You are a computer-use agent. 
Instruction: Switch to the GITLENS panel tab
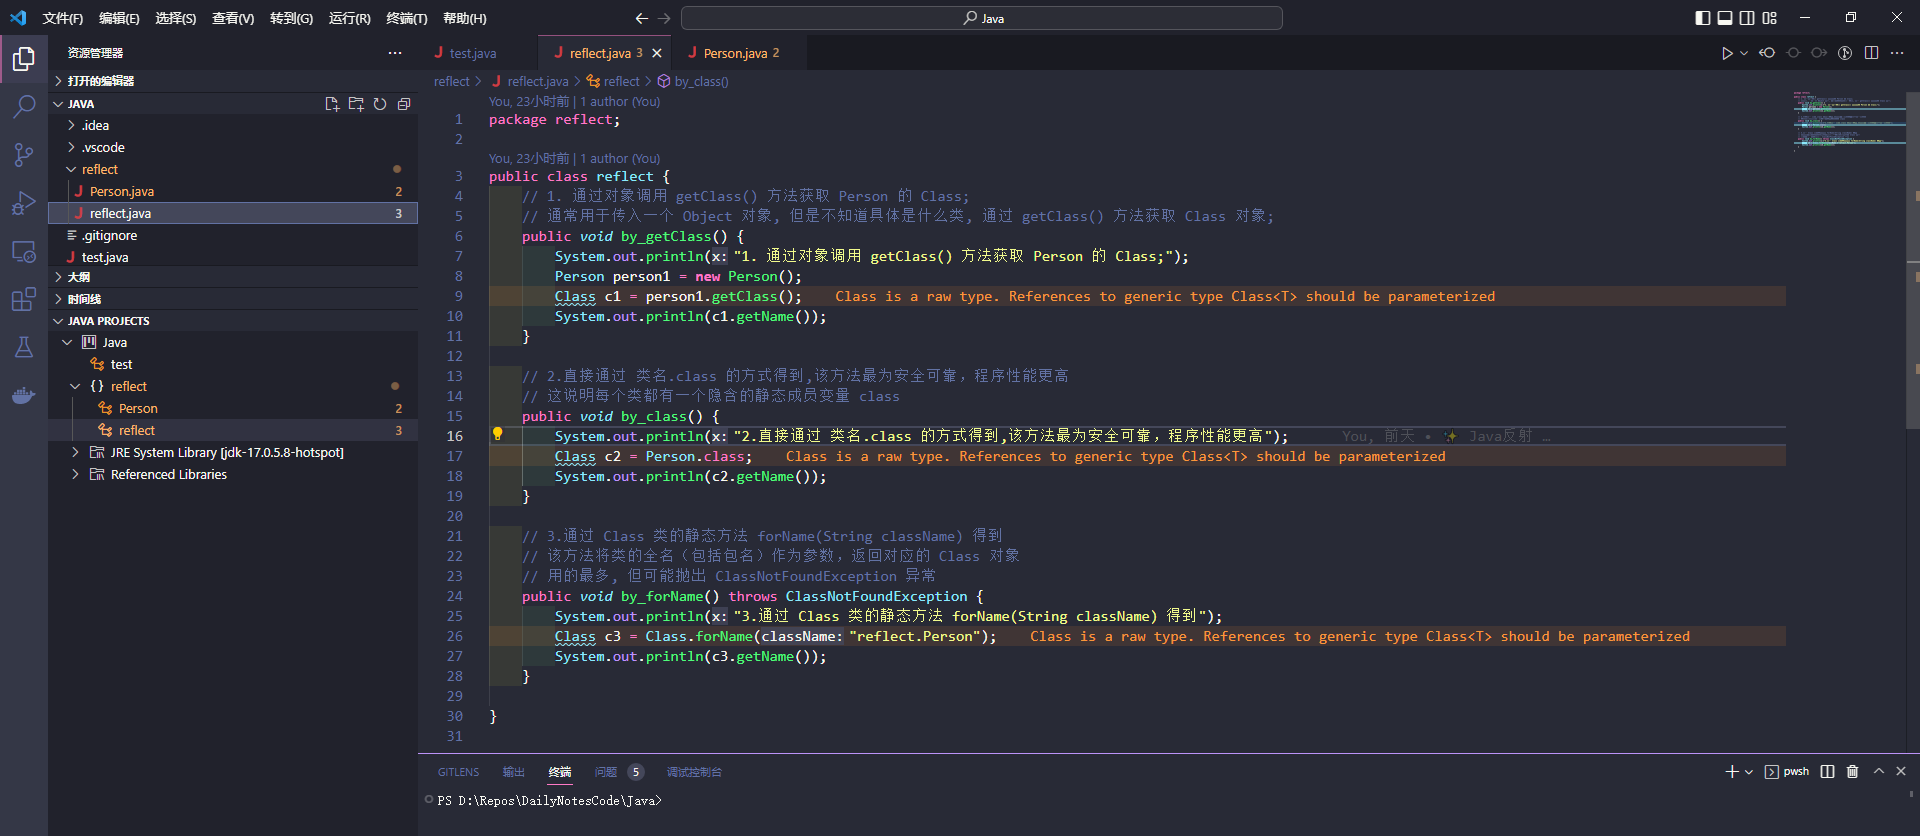coord(458,771)
